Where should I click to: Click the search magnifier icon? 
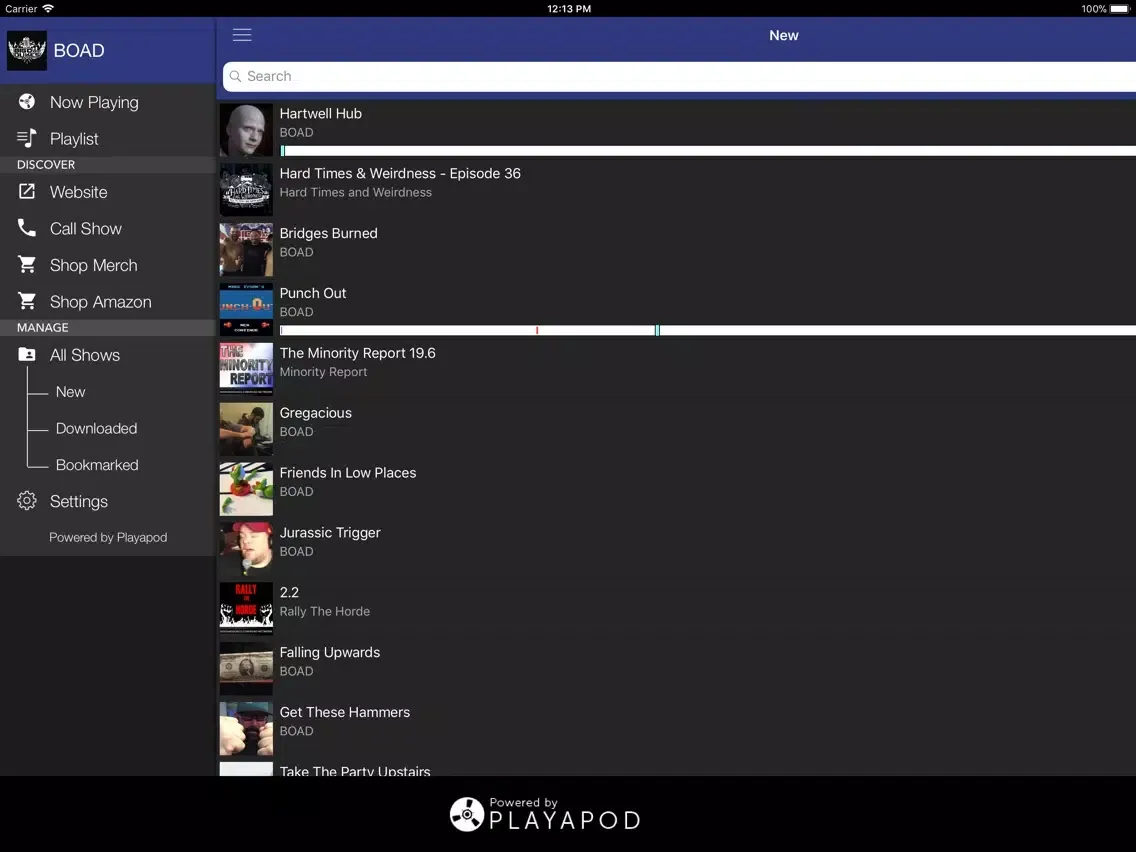(x=235, y=76)
